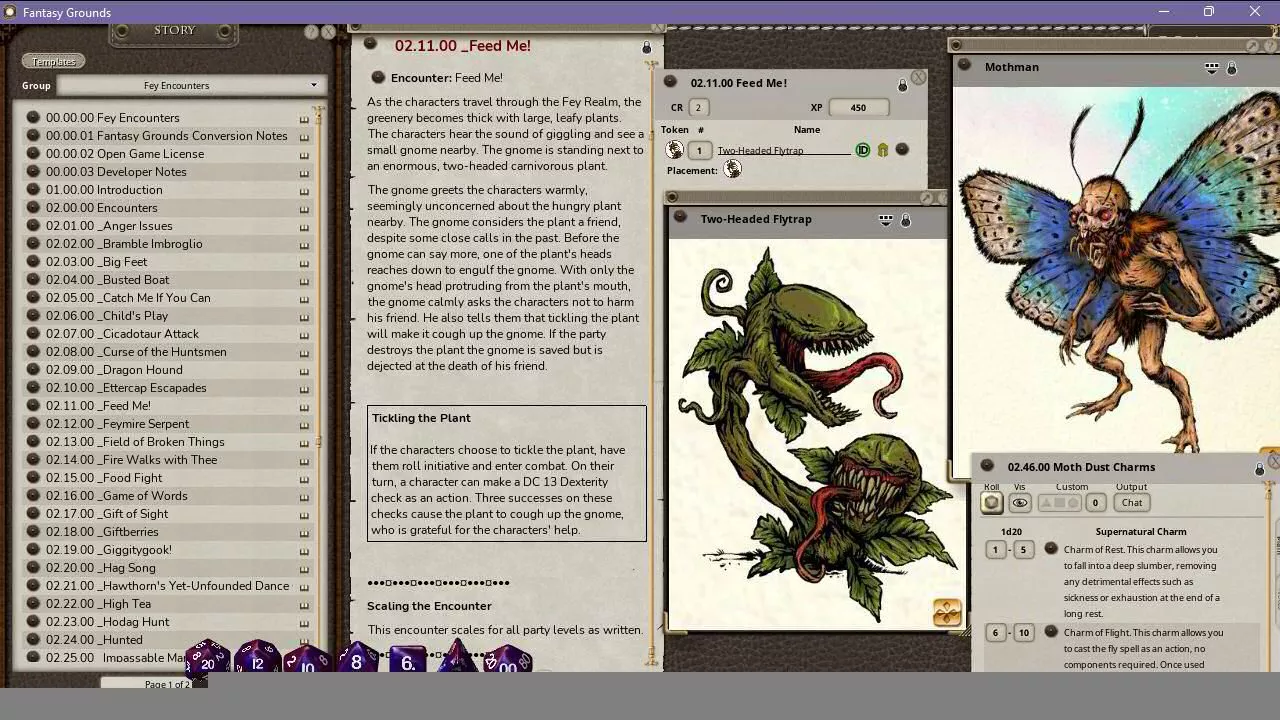Viewport: 1280px width, 720px height.
Task: Click the CR field showing 2
Action: [698, 107]
